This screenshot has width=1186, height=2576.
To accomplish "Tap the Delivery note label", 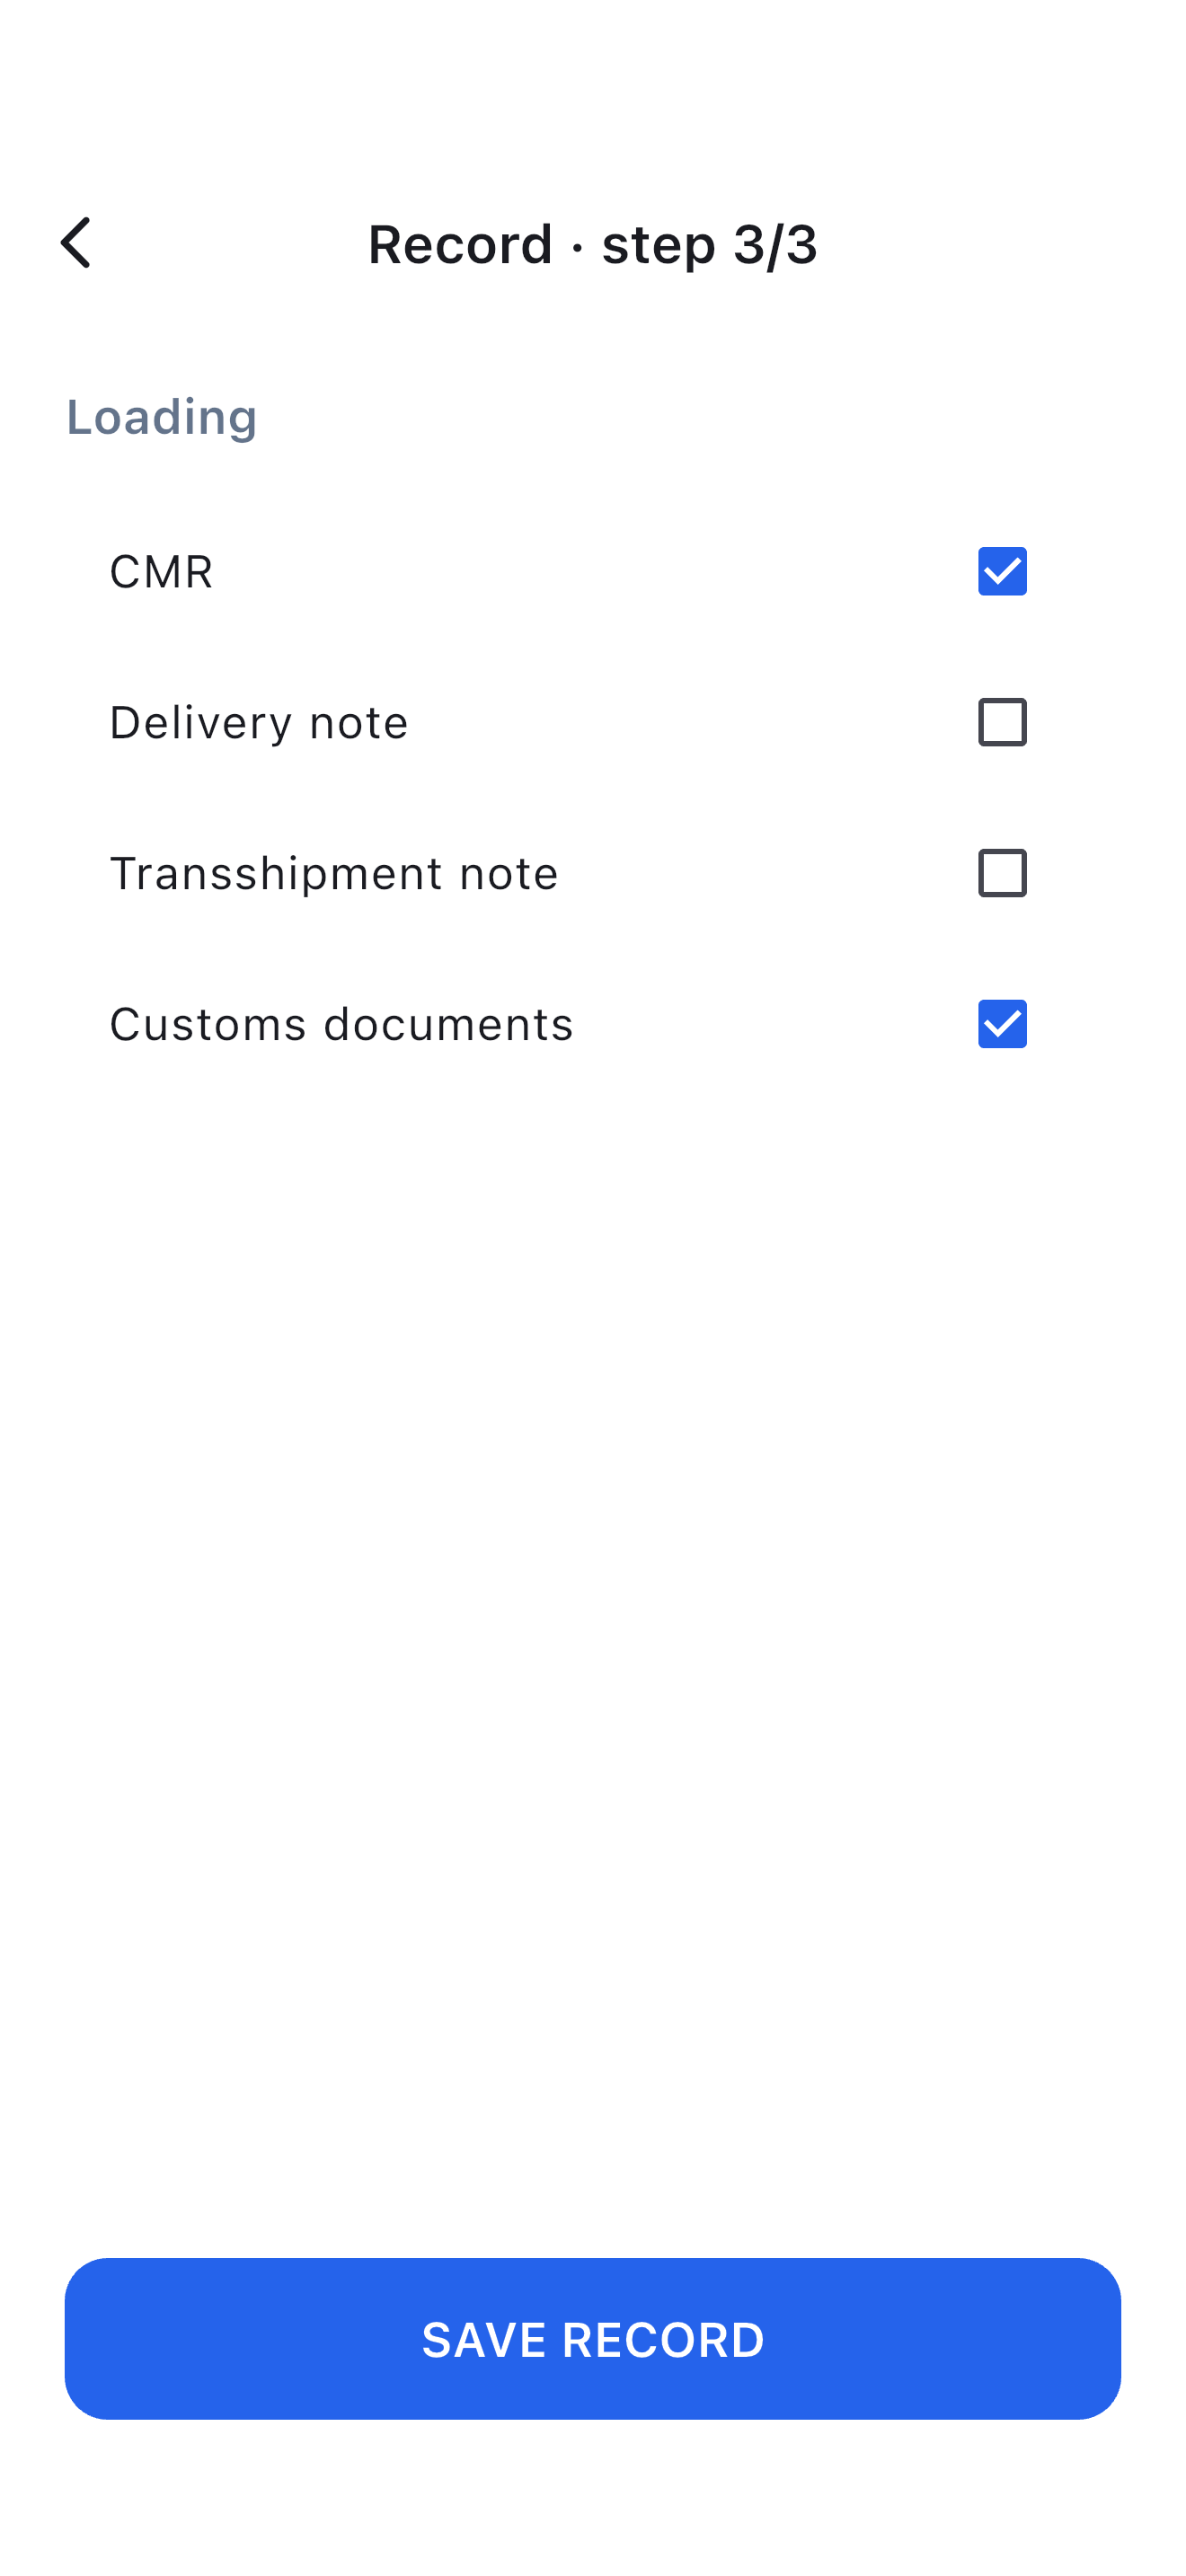I will click(259, 723).
